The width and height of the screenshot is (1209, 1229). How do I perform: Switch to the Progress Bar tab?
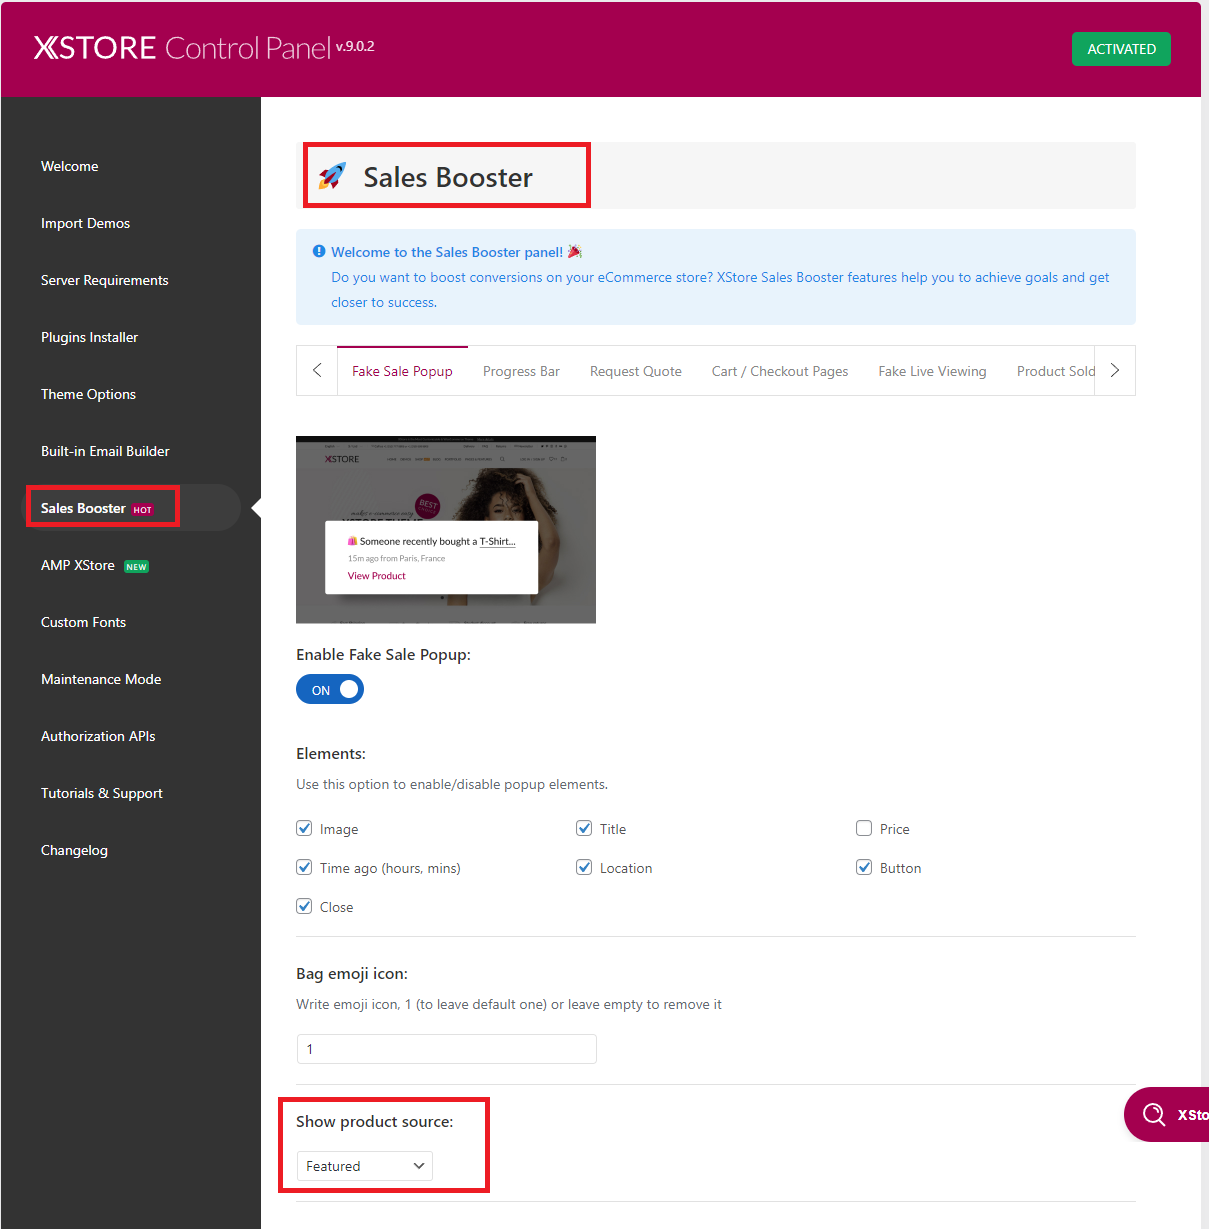pyautogui.click(x=521, y=371)
